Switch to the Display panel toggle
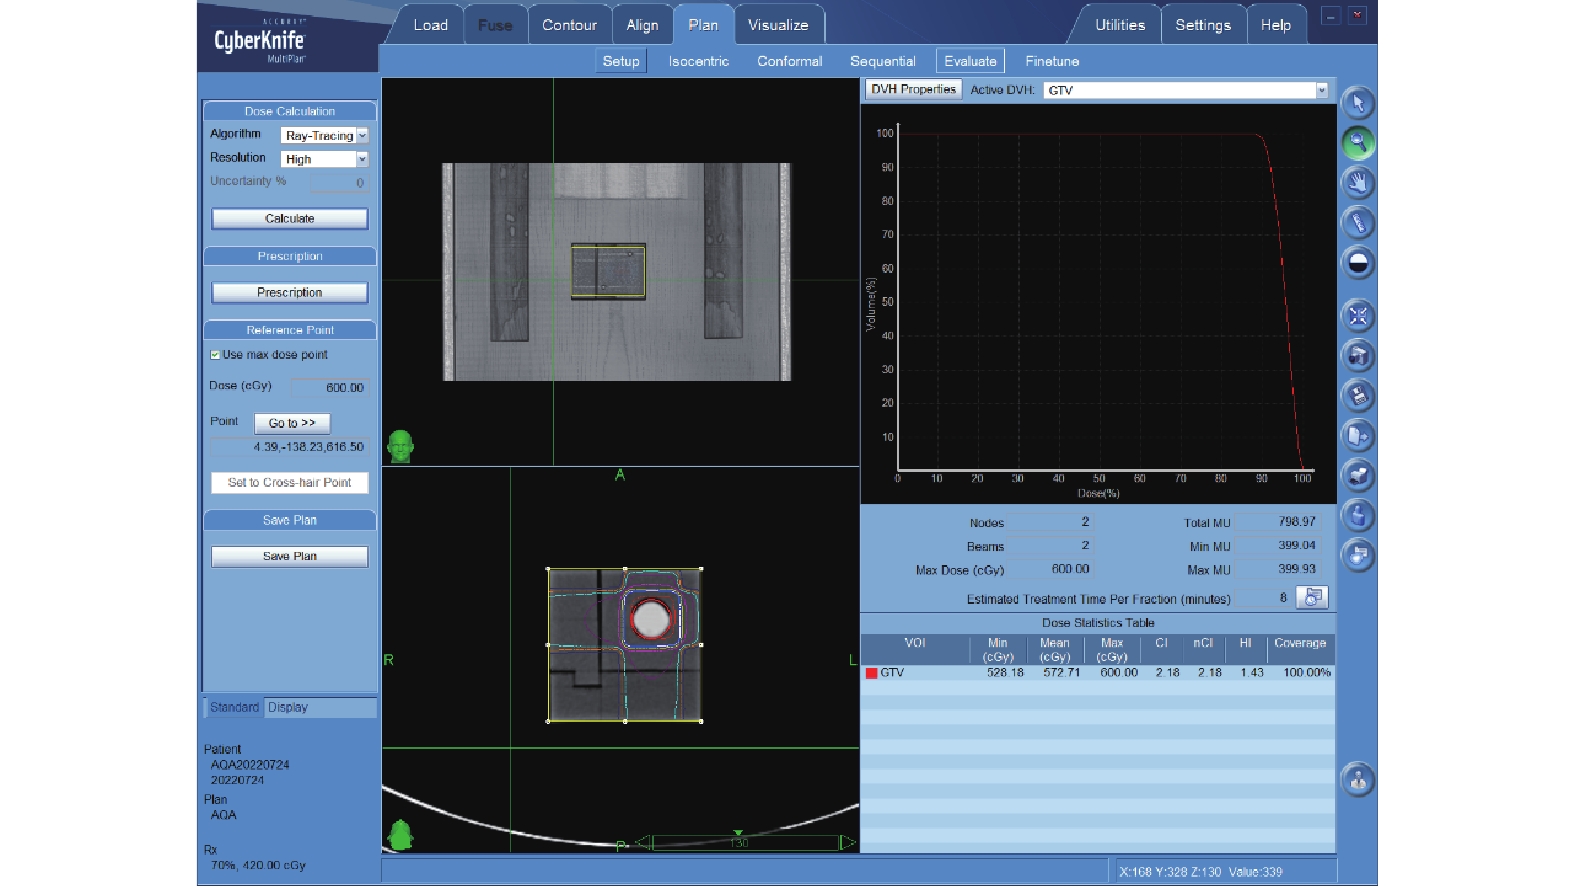The height and width of the screenshot is (888, 1575). tap(288, 708)
